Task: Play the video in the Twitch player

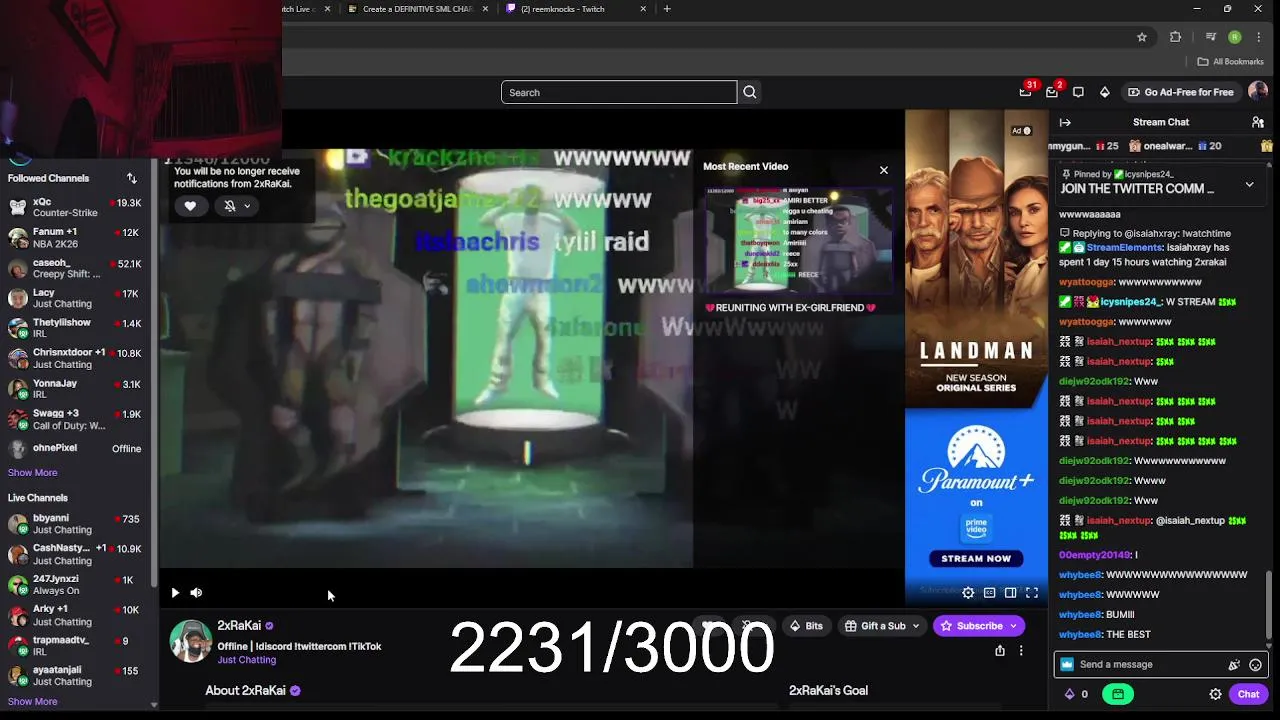Action: (175, 593)
